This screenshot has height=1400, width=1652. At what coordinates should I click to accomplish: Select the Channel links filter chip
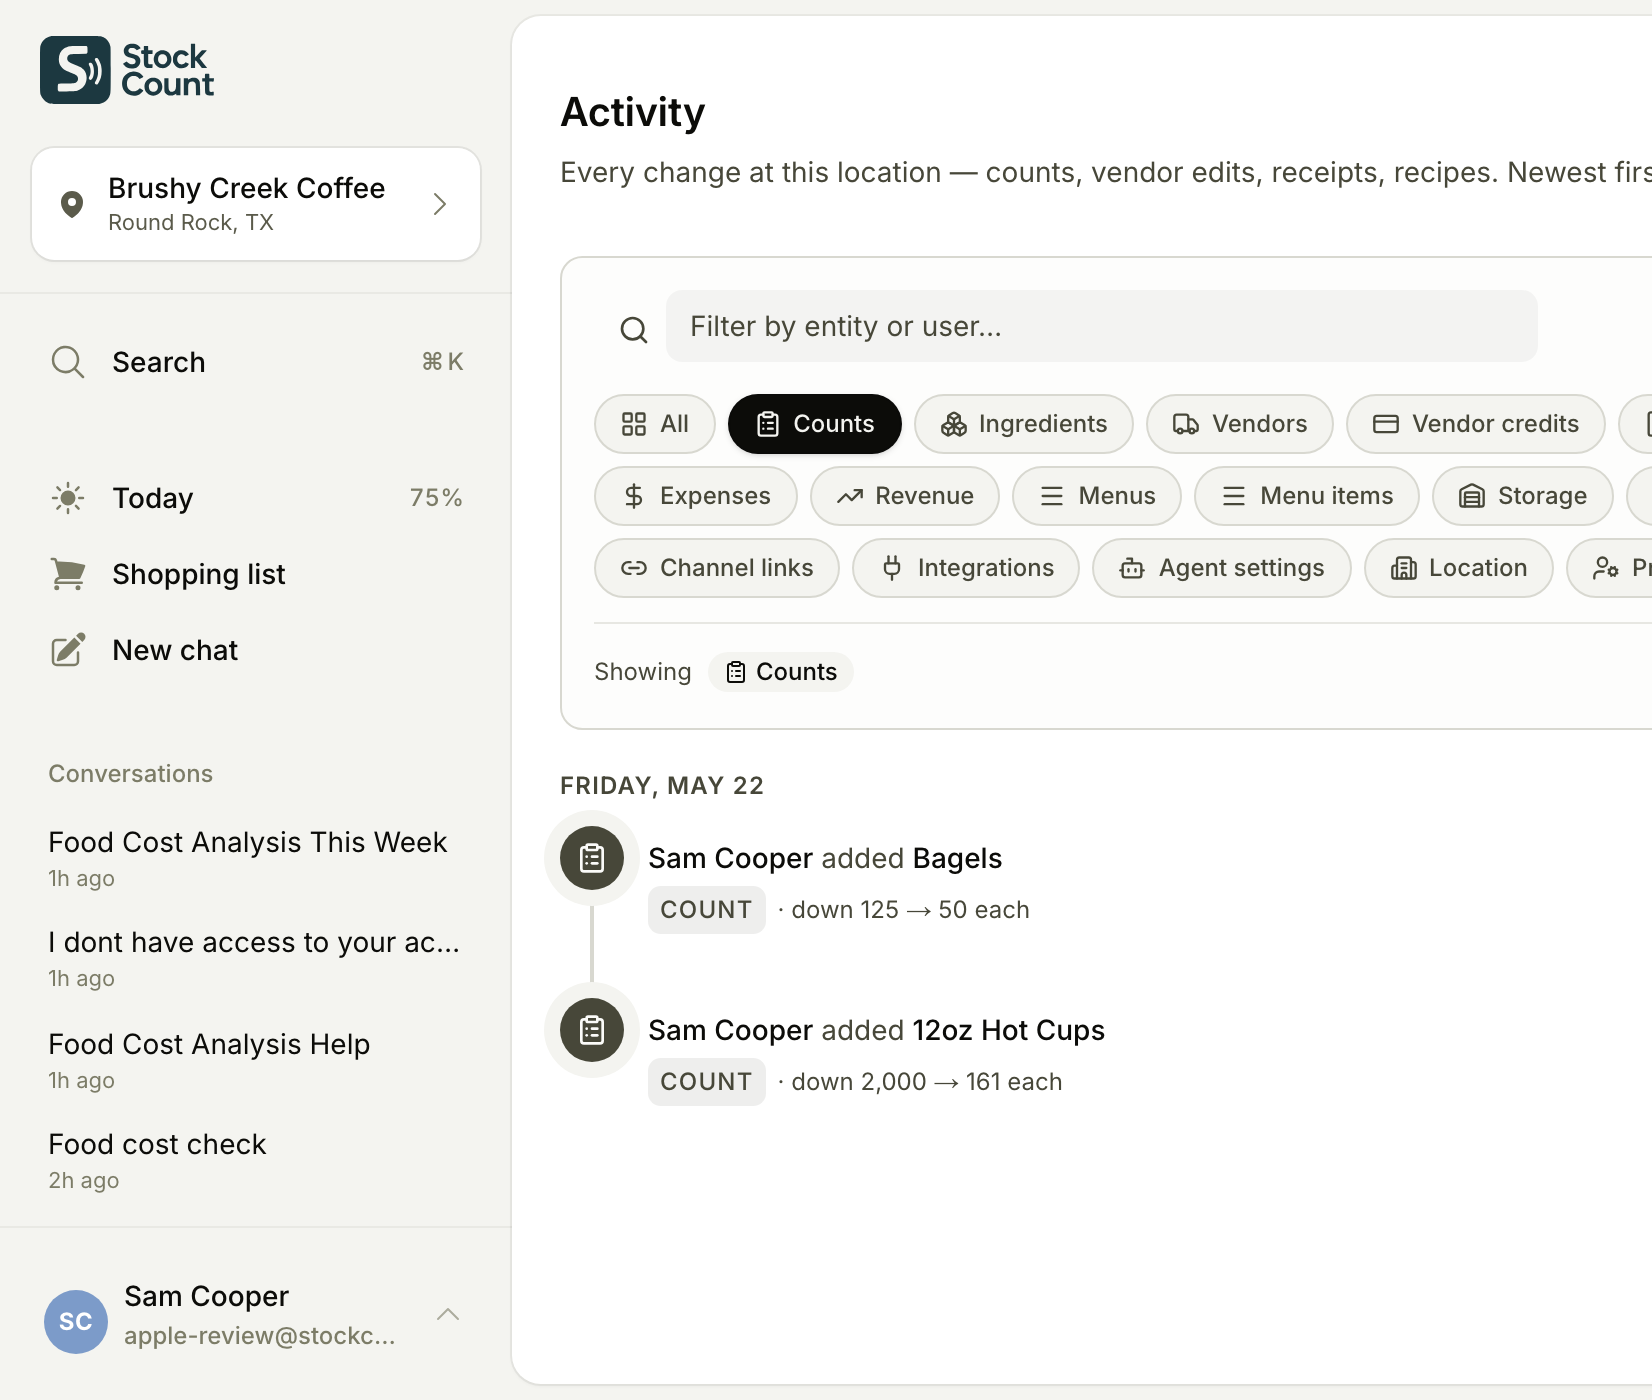(x=717, y=568)
